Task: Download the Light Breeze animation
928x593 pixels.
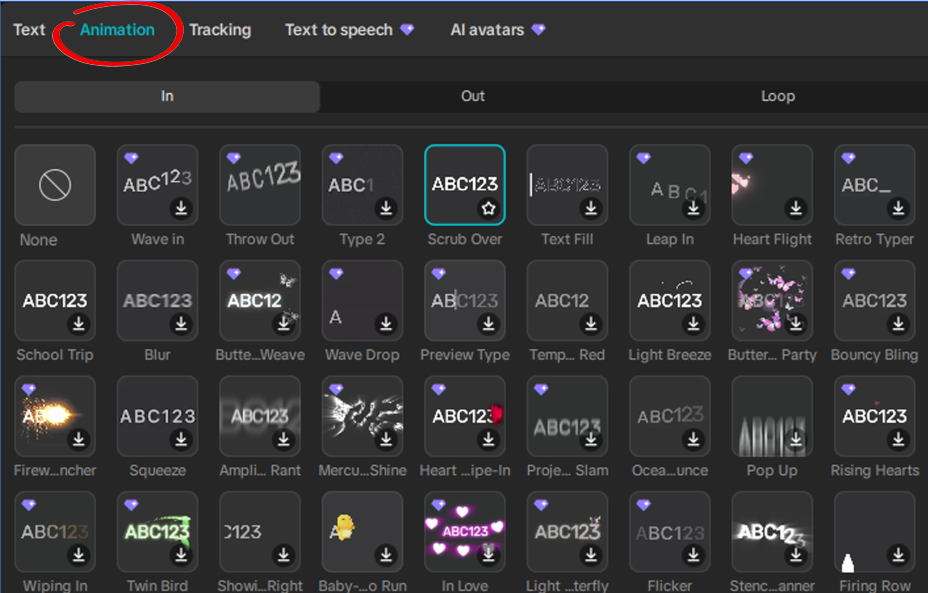Action: click(693, 324)
